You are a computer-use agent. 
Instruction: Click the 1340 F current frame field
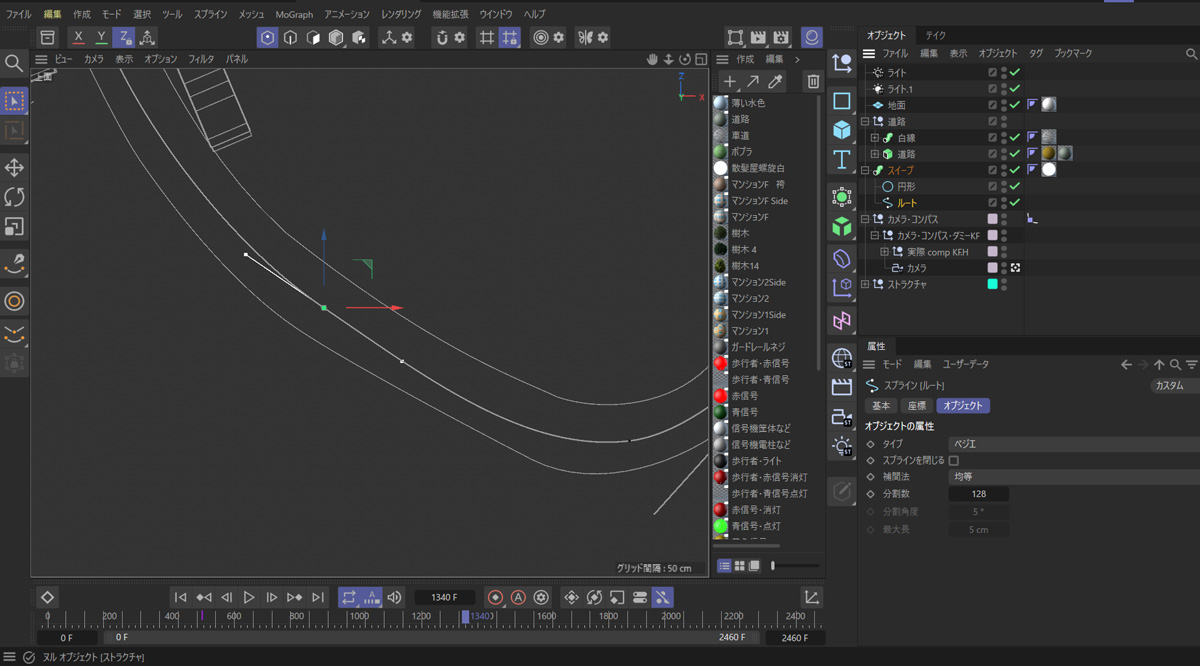click(444, 597)
